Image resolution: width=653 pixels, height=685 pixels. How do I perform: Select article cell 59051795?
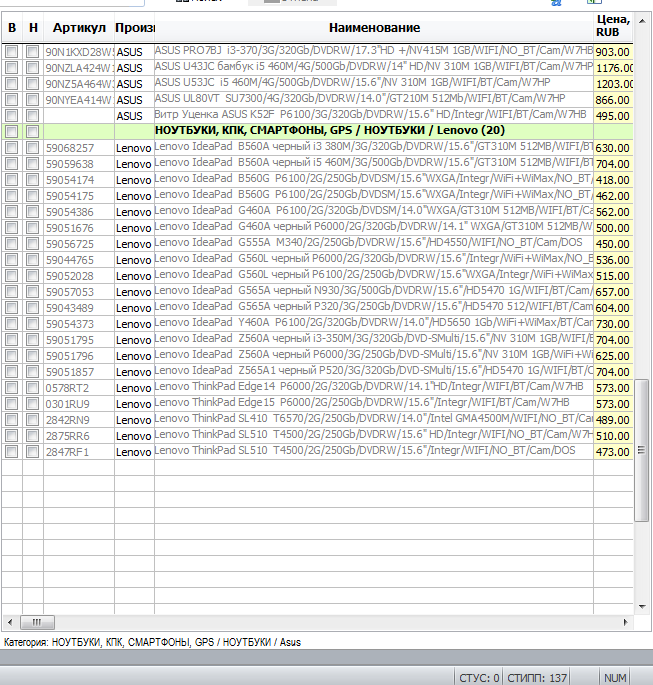tap(79, 340)
